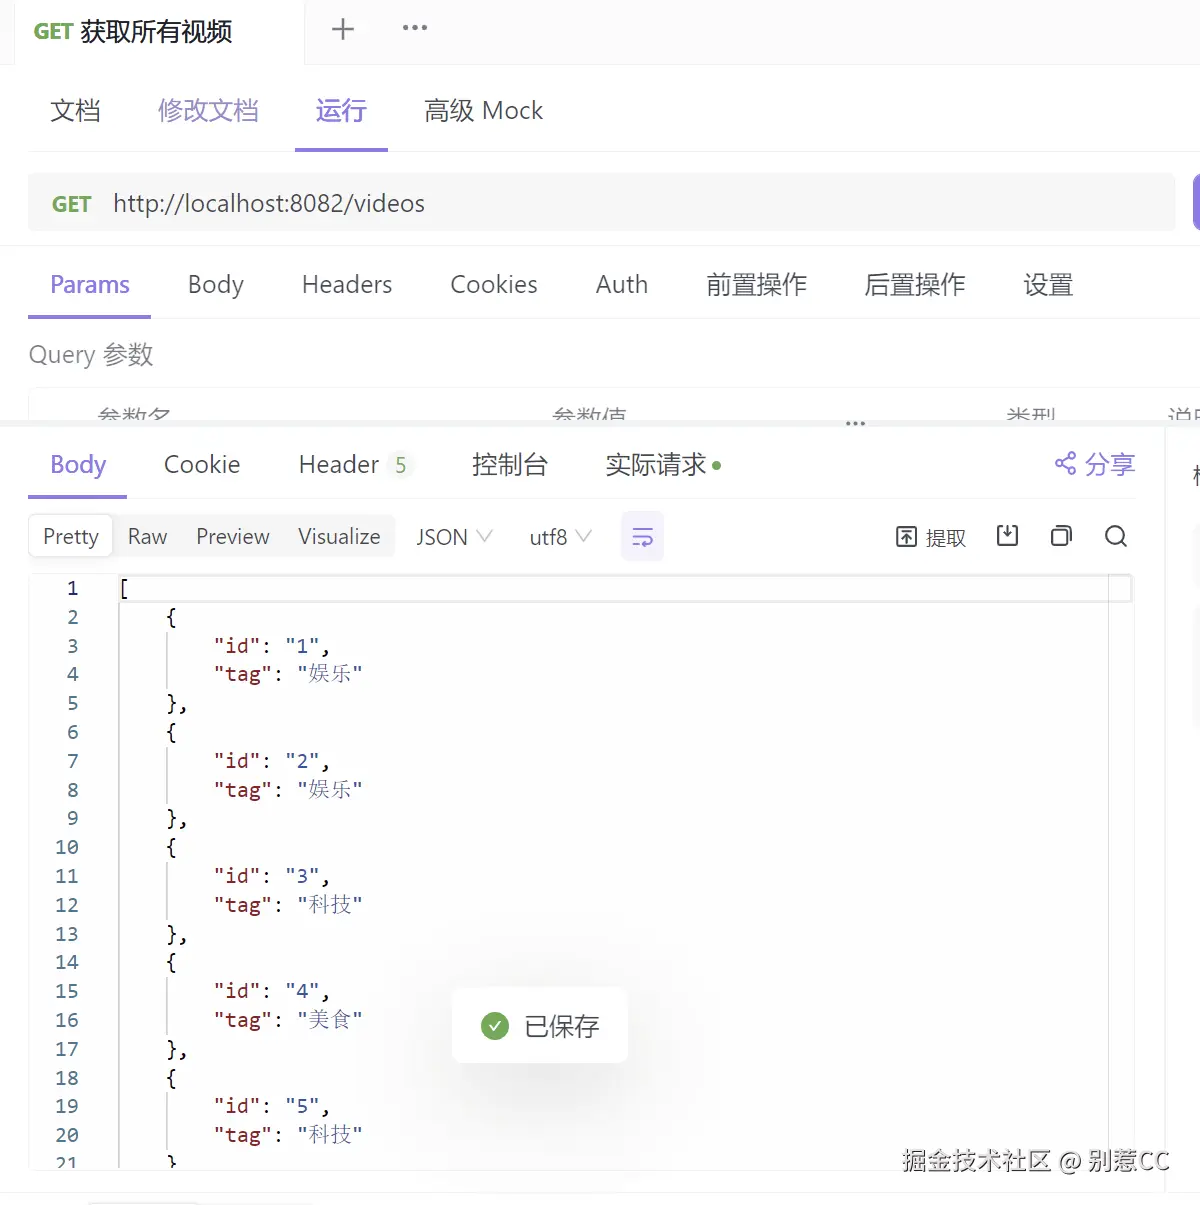
Task: Open the GET method selector
Action: (x=71, y=203)
